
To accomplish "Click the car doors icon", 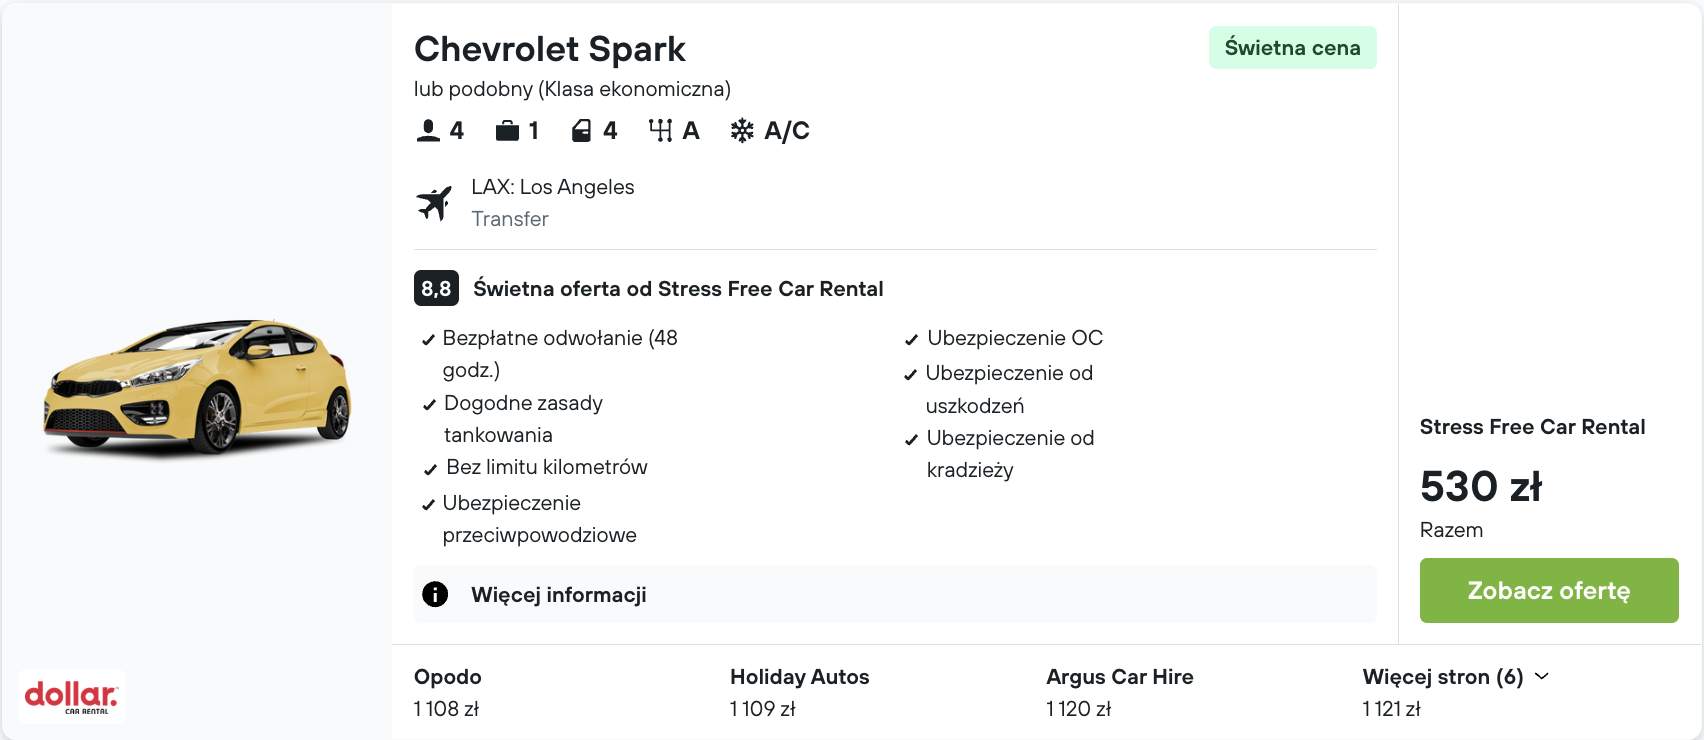I will [581, 131].
